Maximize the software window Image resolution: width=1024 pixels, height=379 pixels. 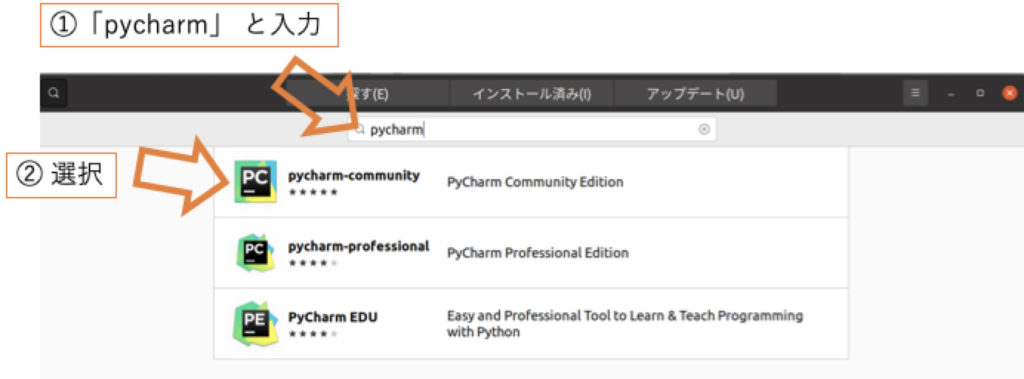pyautogui.click(x=980, y=93)
